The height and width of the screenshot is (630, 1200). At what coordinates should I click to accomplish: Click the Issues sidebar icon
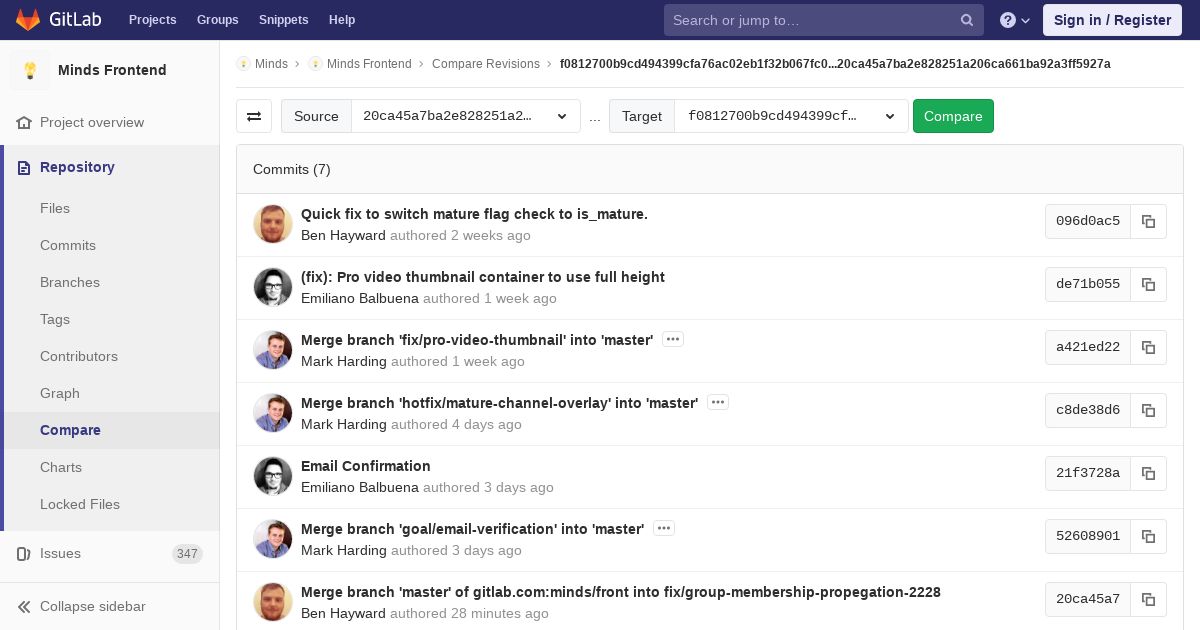click(x=24, y=554)
